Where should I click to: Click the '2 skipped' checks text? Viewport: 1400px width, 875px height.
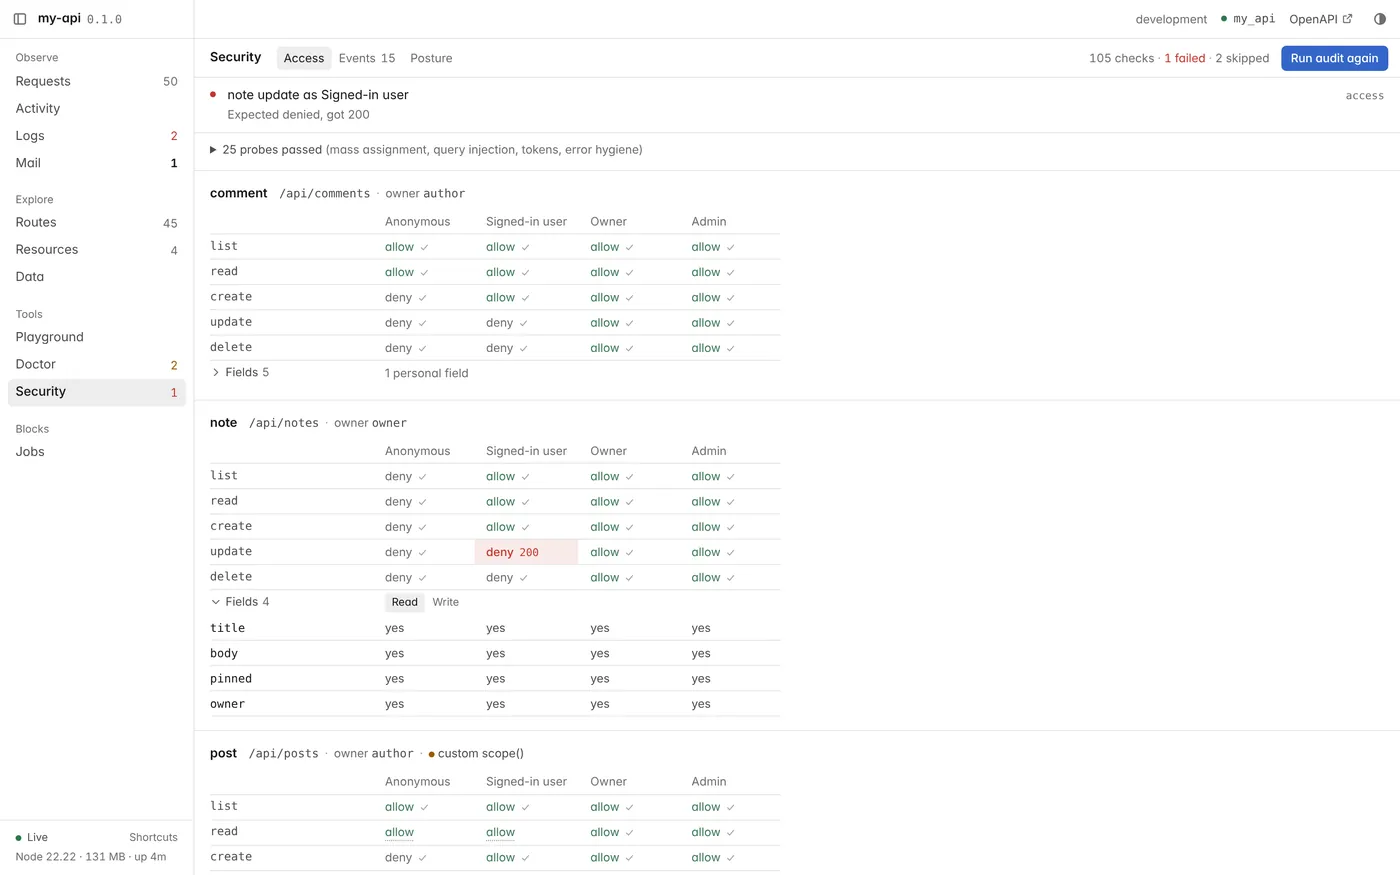1242,58
